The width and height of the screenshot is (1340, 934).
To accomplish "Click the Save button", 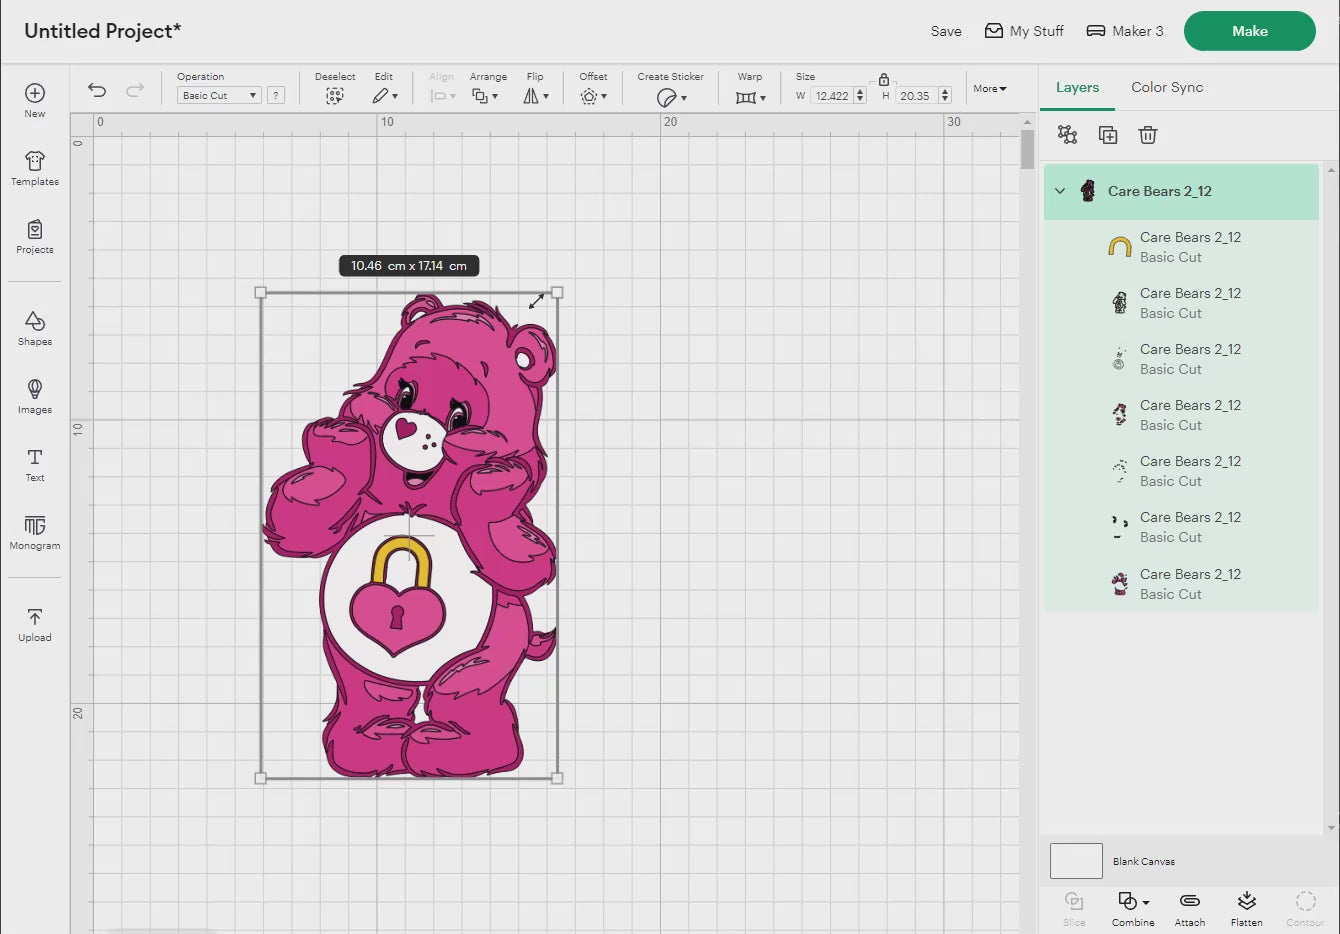I will tap(946, 31).
